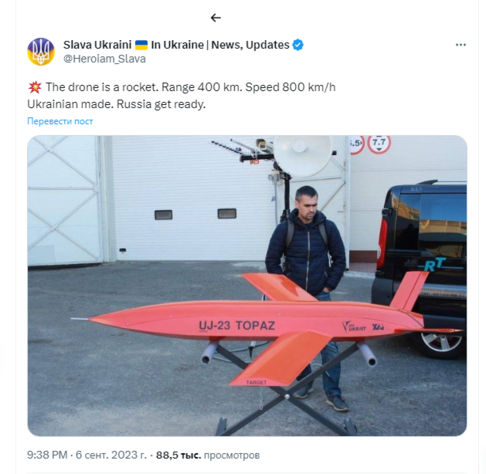The image size is (486, 474).
Task: Click the 7.7 height limit sign in photo
Action: pyautogui.click(x=379, y=144)
